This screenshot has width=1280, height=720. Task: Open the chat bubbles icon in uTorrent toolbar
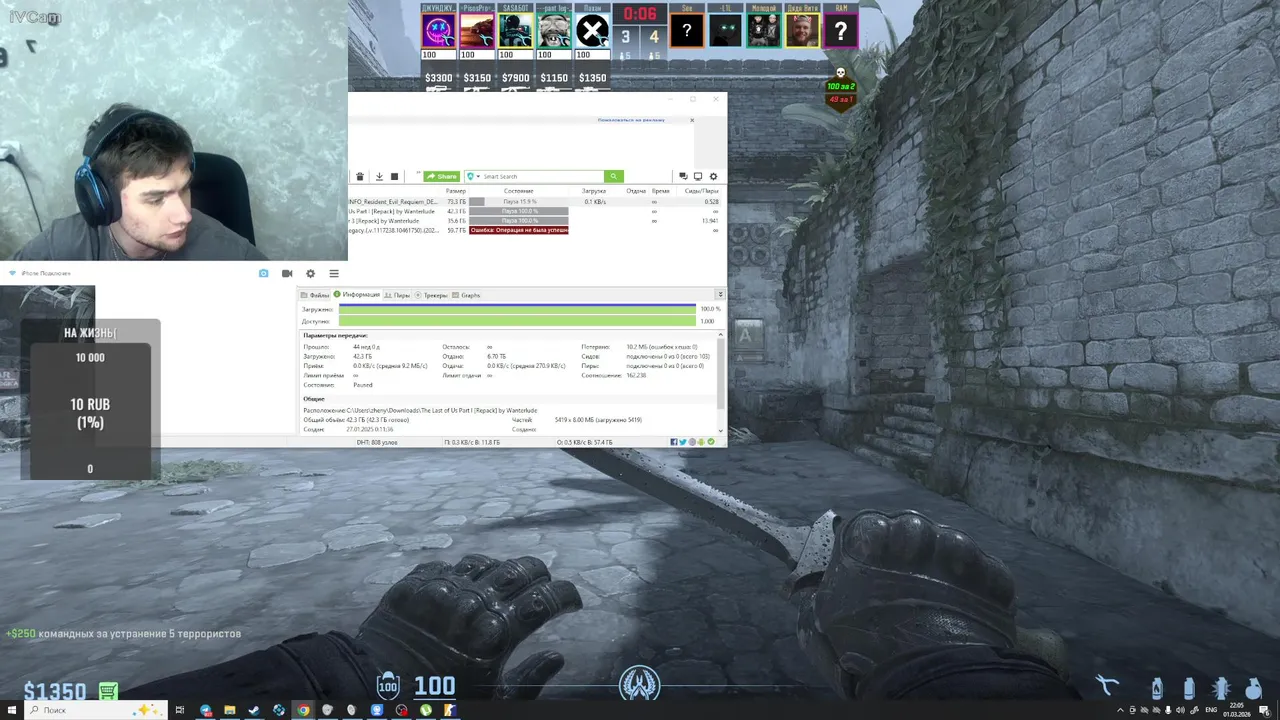coord(683,177)
